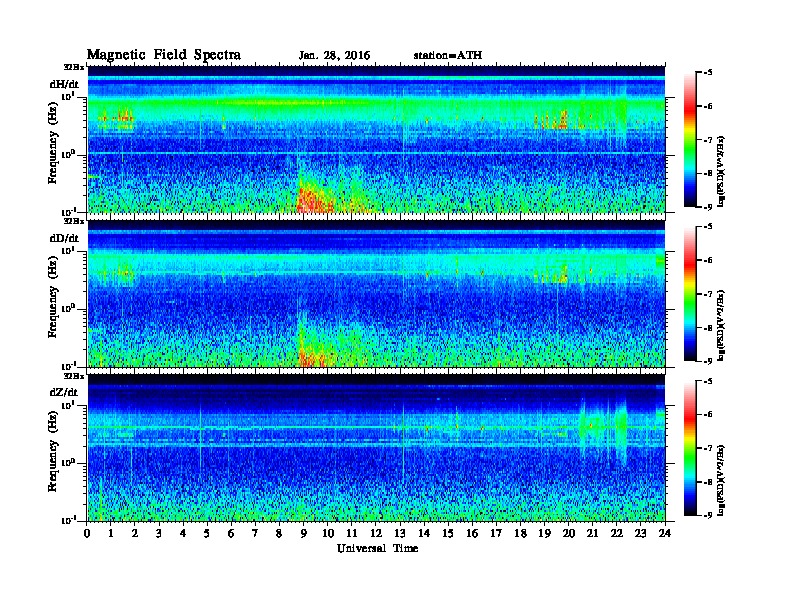Click hour 16 on the time axis
The height and width of the screenshot is (612, 792).
pyautogui.click(x=472, y=534)
